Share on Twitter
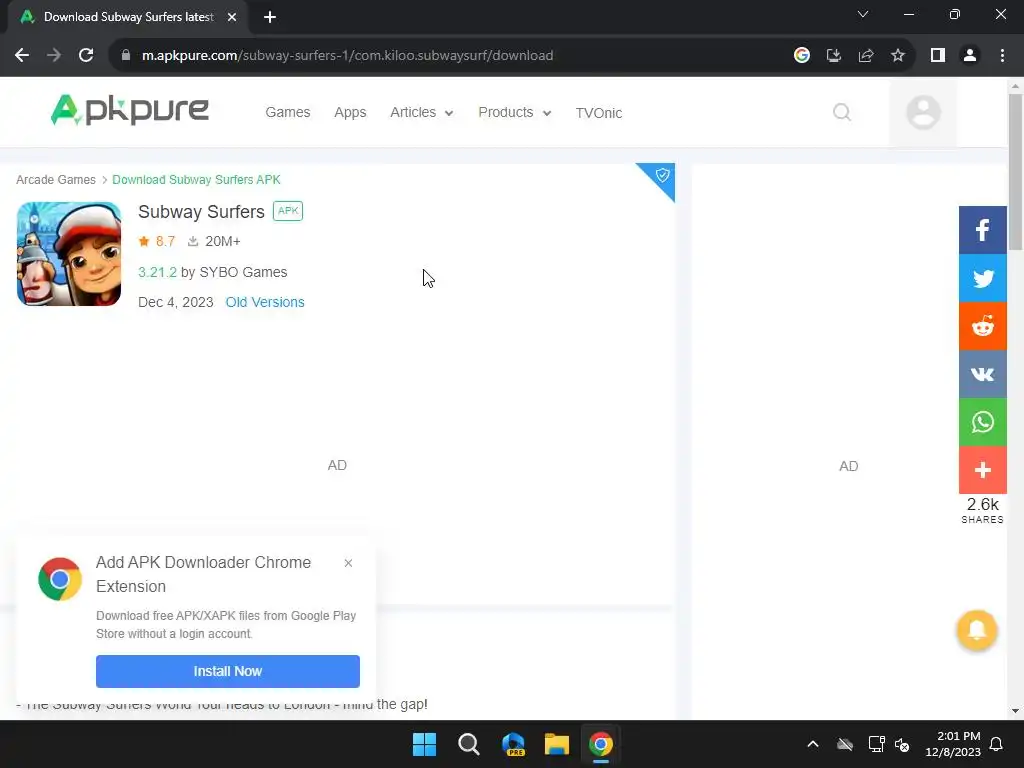1024x768 pixels. (982, 278)
